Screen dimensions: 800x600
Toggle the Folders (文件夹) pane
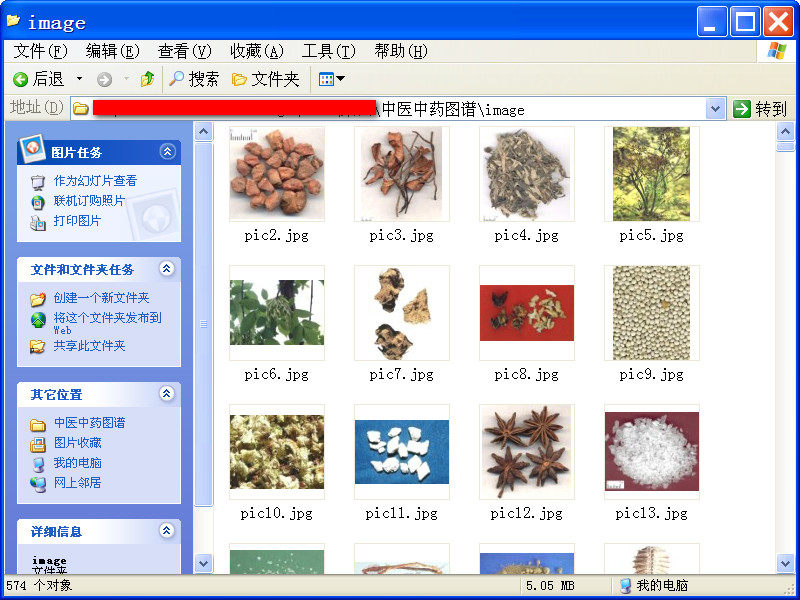click(265, 79)
